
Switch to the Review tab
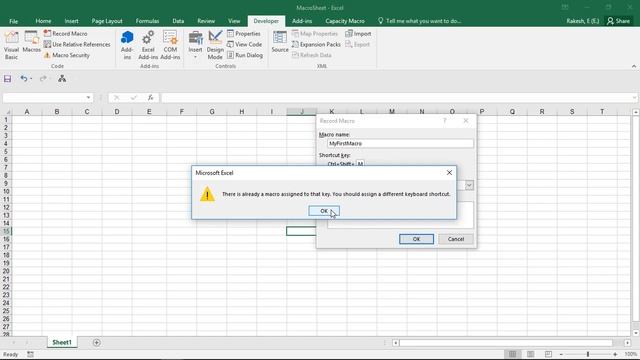coord(206,21)
